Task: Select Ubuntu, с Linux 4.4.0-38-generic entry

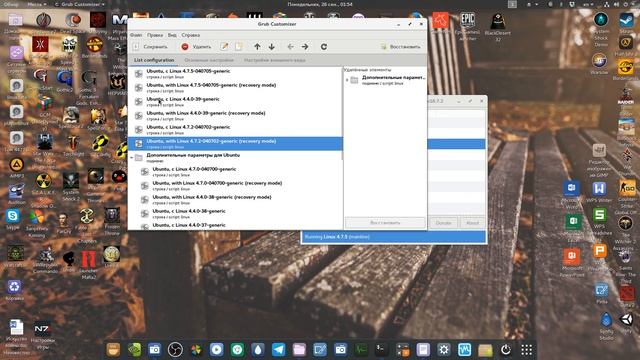Action: coord(235,213)
